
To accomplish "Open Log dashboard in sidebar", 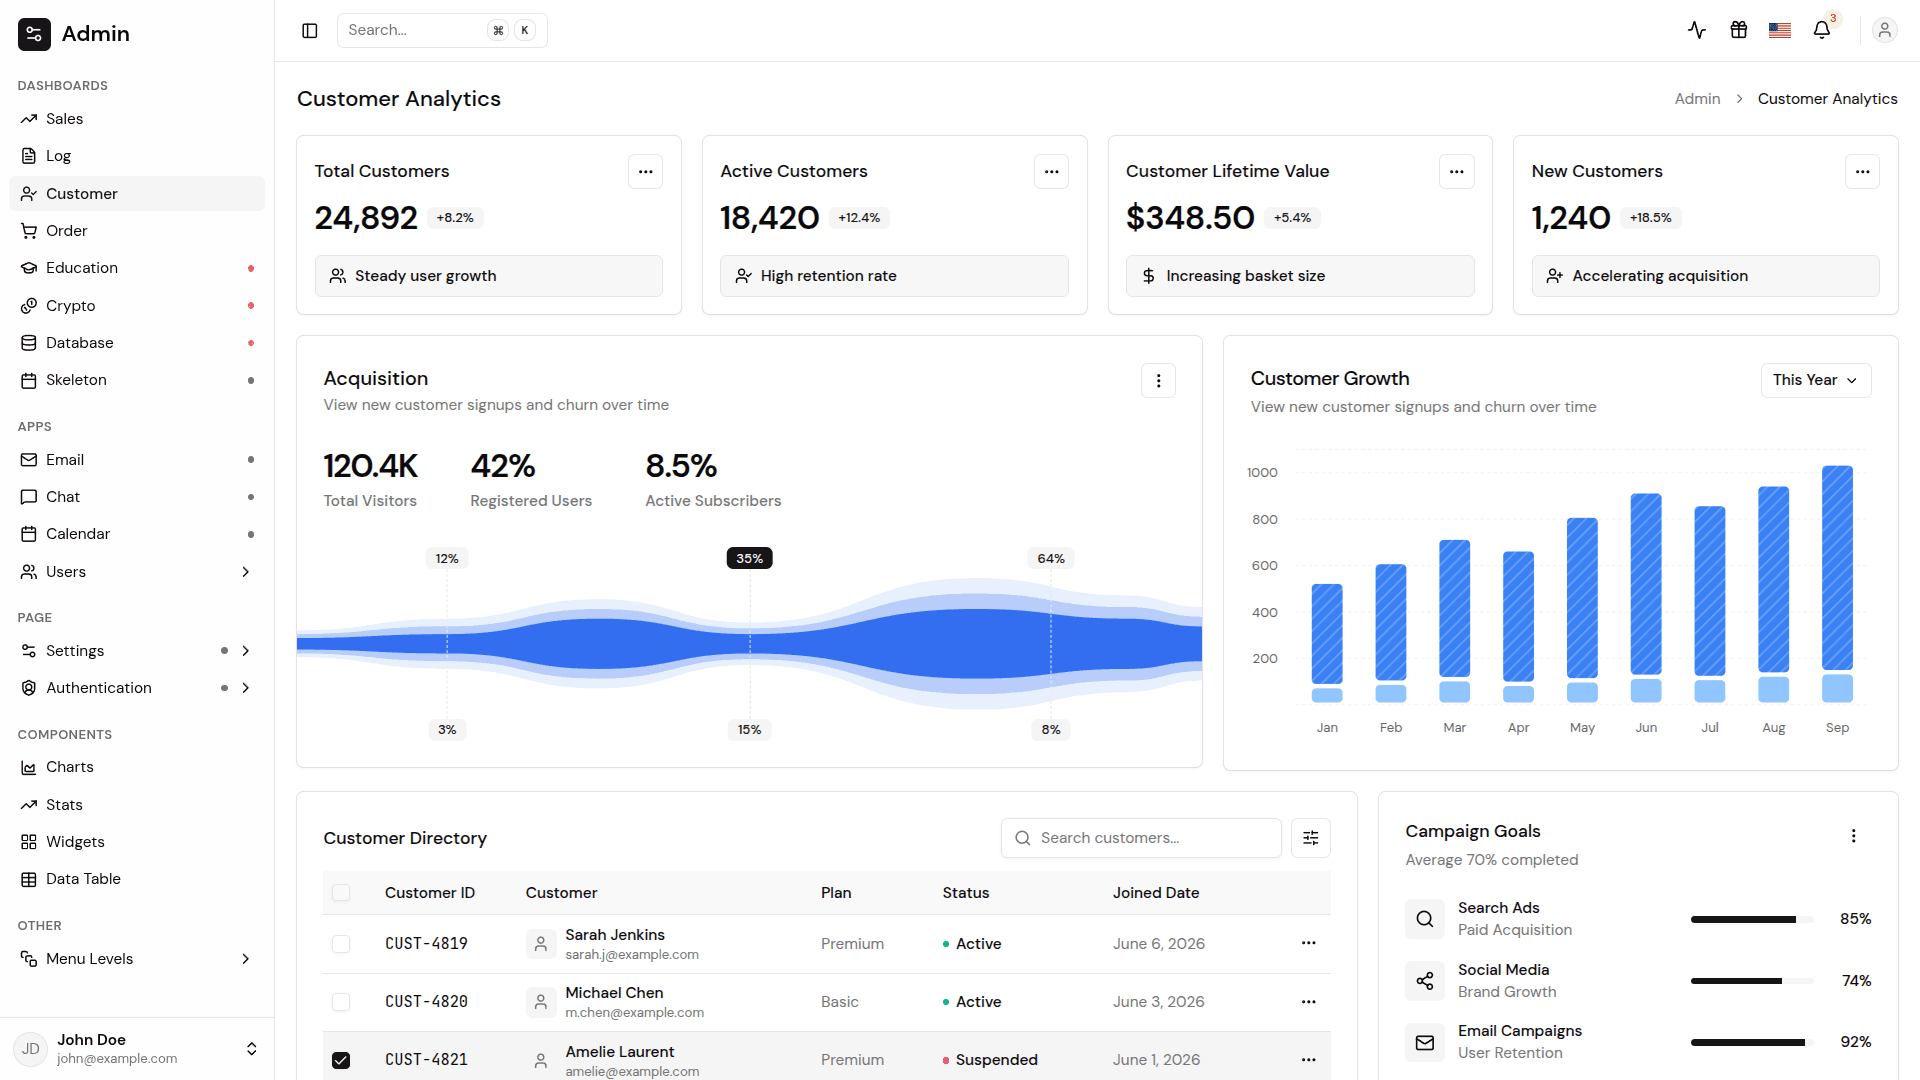I will coord(137,156).
